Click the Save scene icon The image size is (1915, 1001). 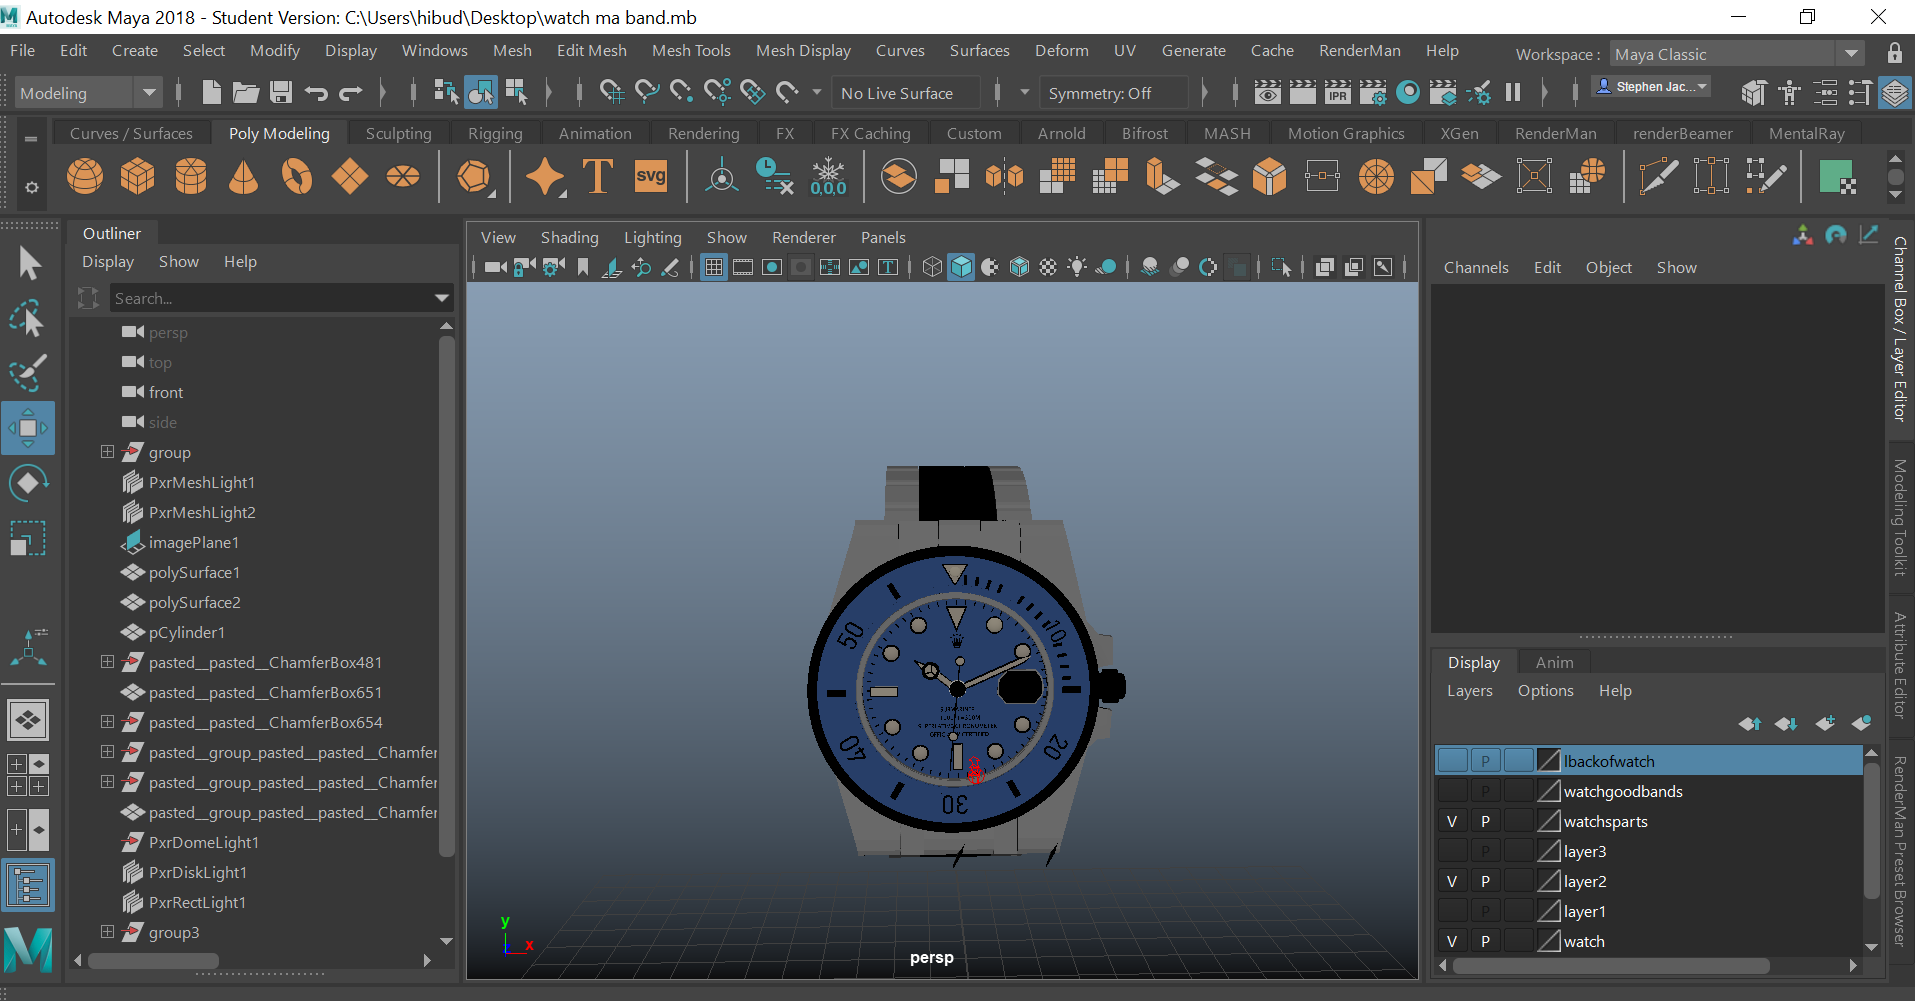point(281,93)
